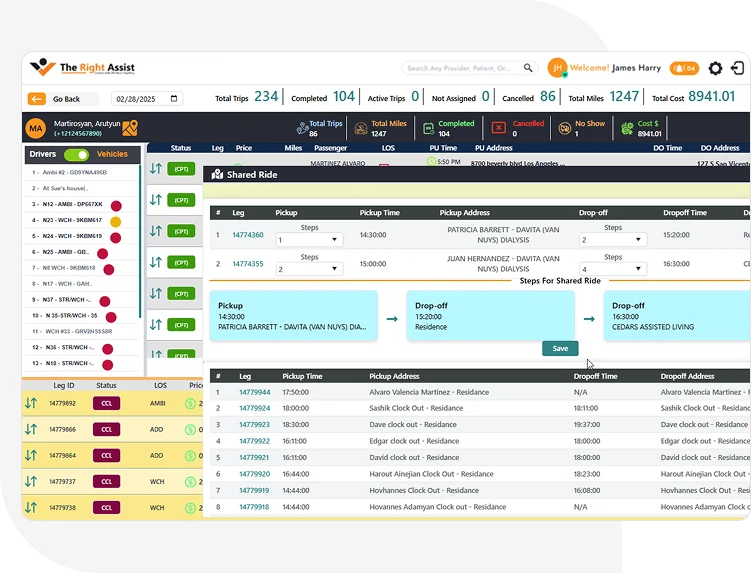Click the No Show icon
The image size is (751, 573).
point(565,128)
